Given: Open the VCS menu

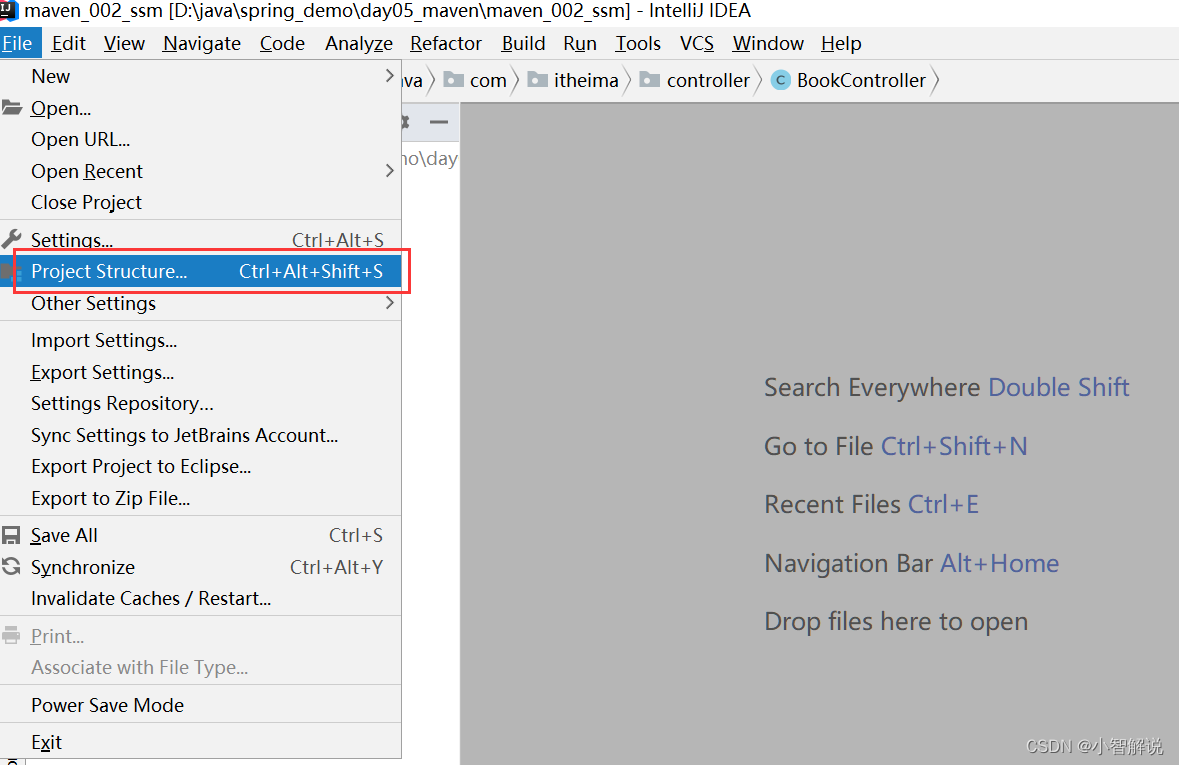Looking at the screenshot, I should [697, 44].
